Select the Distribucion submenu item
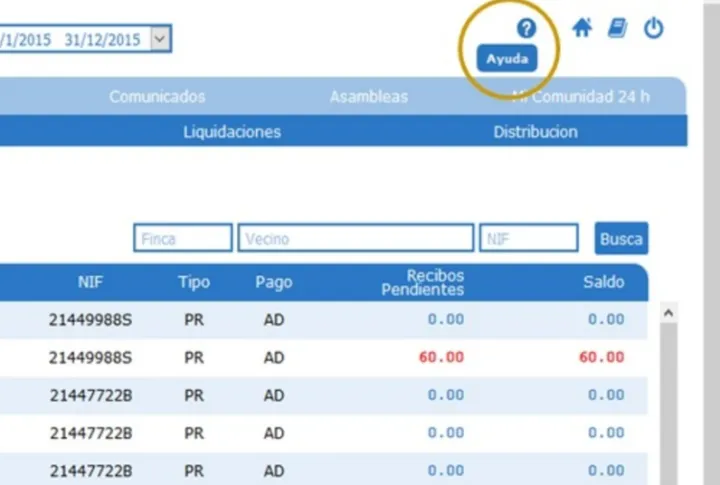This screenshot has height=485, width=720. pyautogui.click(x=535, y=132)
